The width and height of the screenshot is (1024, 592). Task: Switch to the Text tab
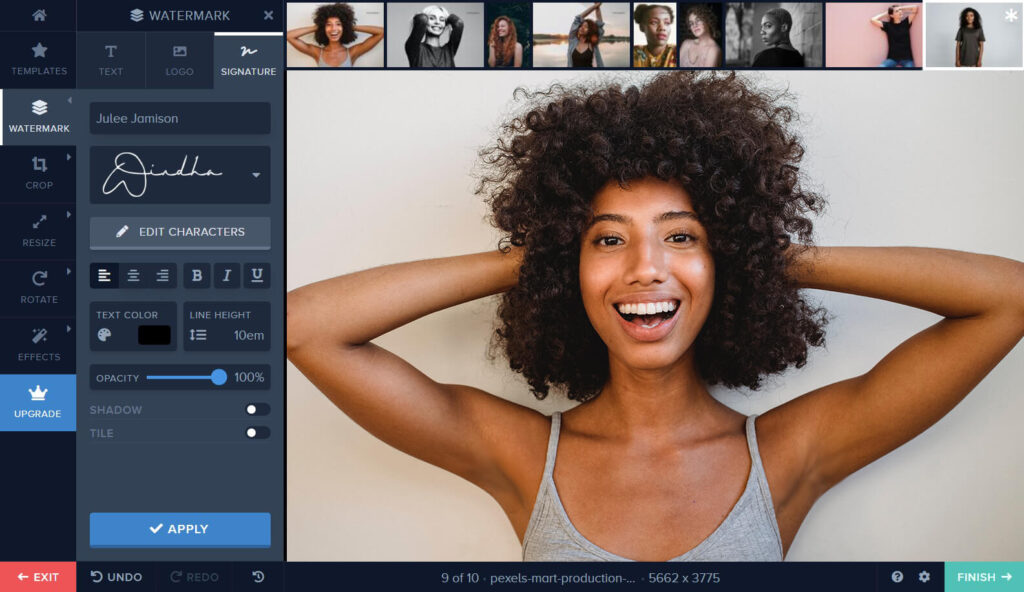[110, 60]
